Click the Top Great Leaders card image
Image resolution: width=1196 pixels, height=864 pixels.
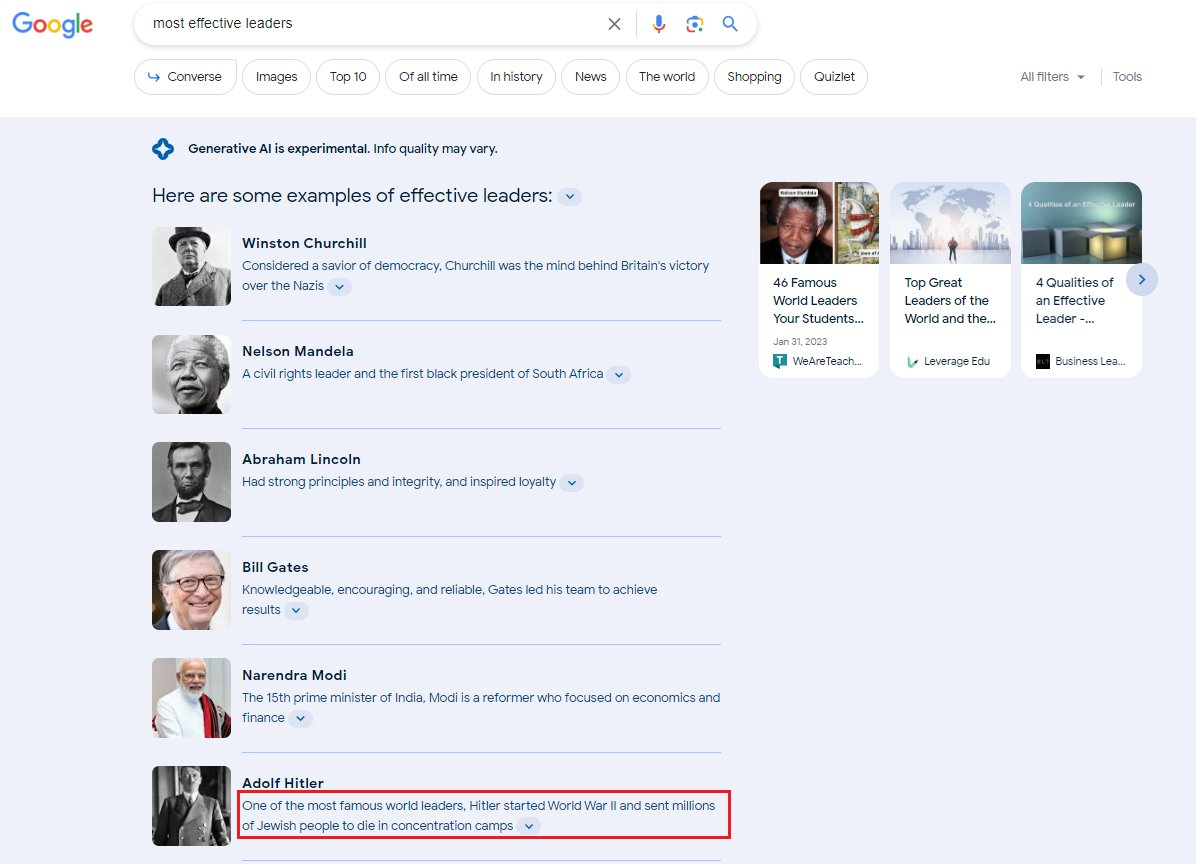pos(950,223)
